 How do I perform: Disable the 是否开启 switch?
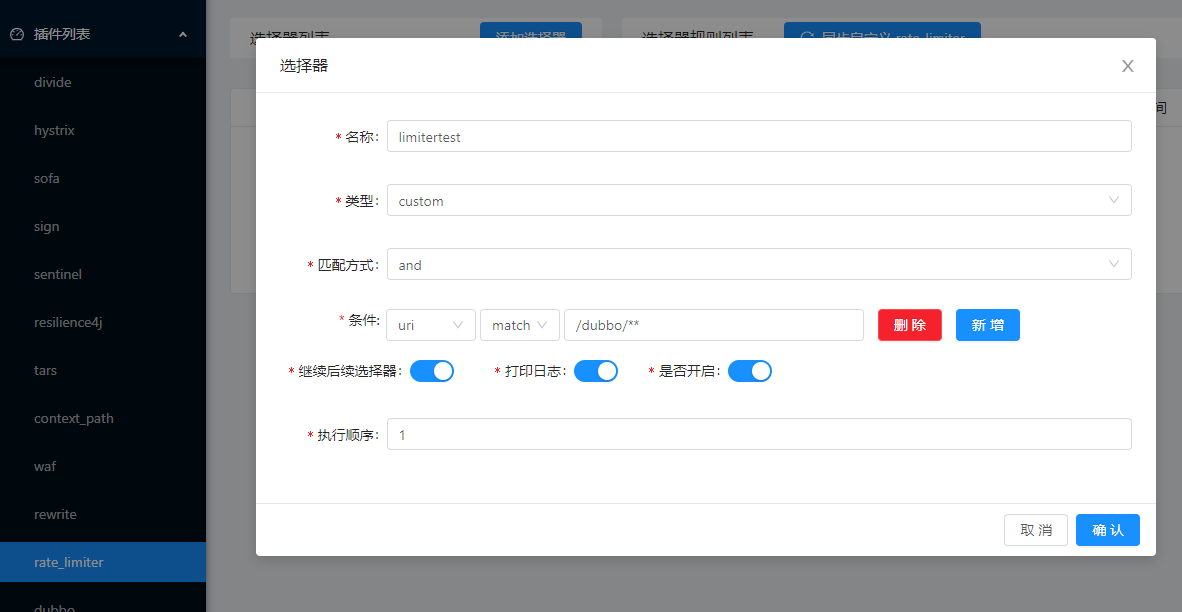(x=750, y=370)
